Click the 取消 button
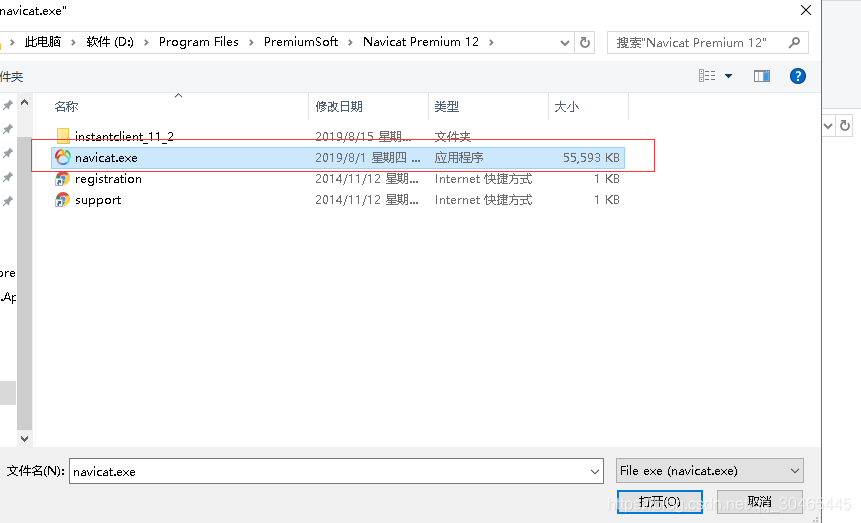This screenshot has height=523, width=861. click(759, 502)
